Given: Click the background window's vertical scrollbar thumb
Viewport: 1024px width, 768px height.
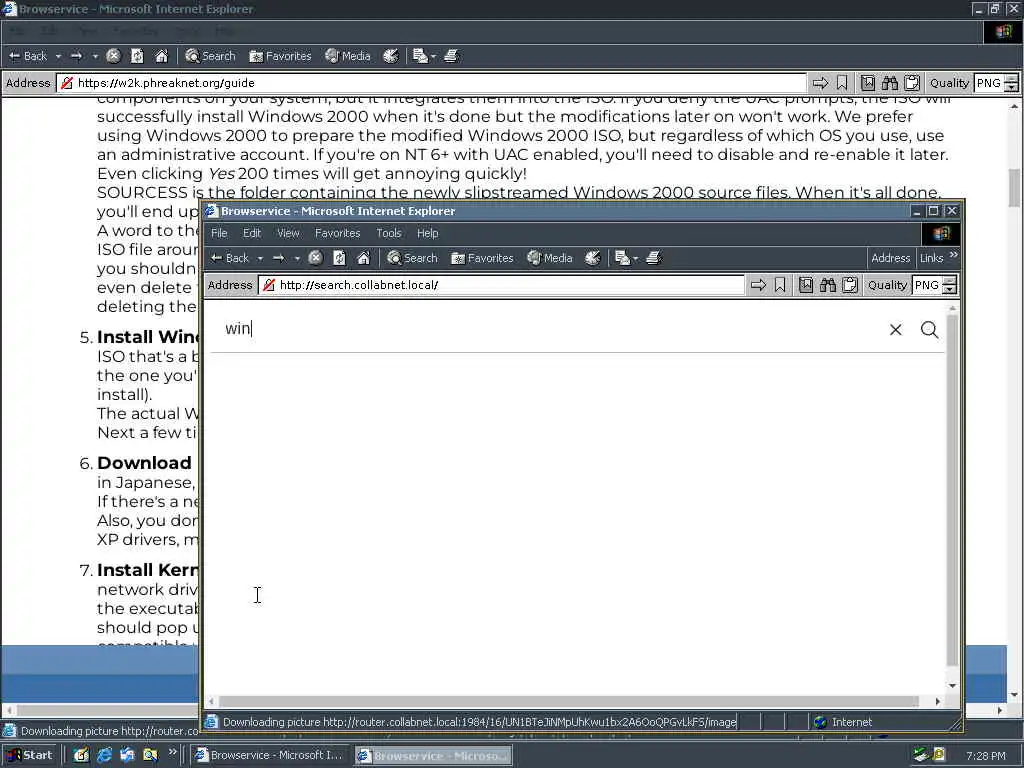Looking at the screenshot, I should click(x=1014, y=188).
